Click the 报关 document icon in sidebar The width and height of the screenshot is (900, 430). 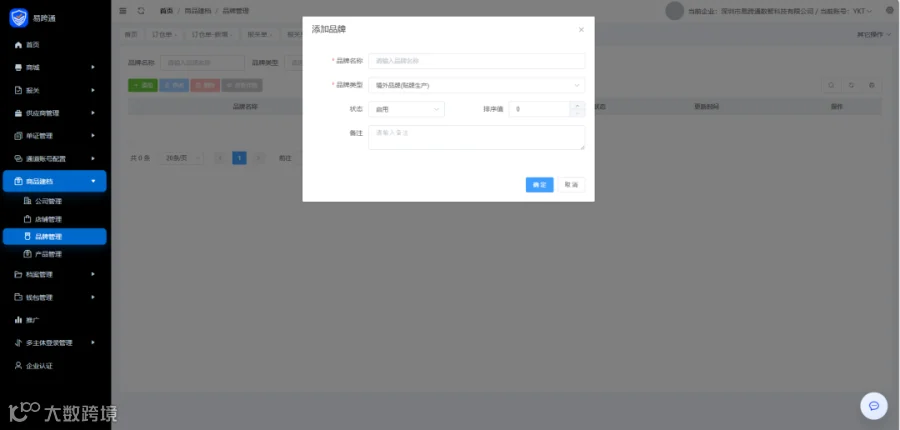click(18, 90)
